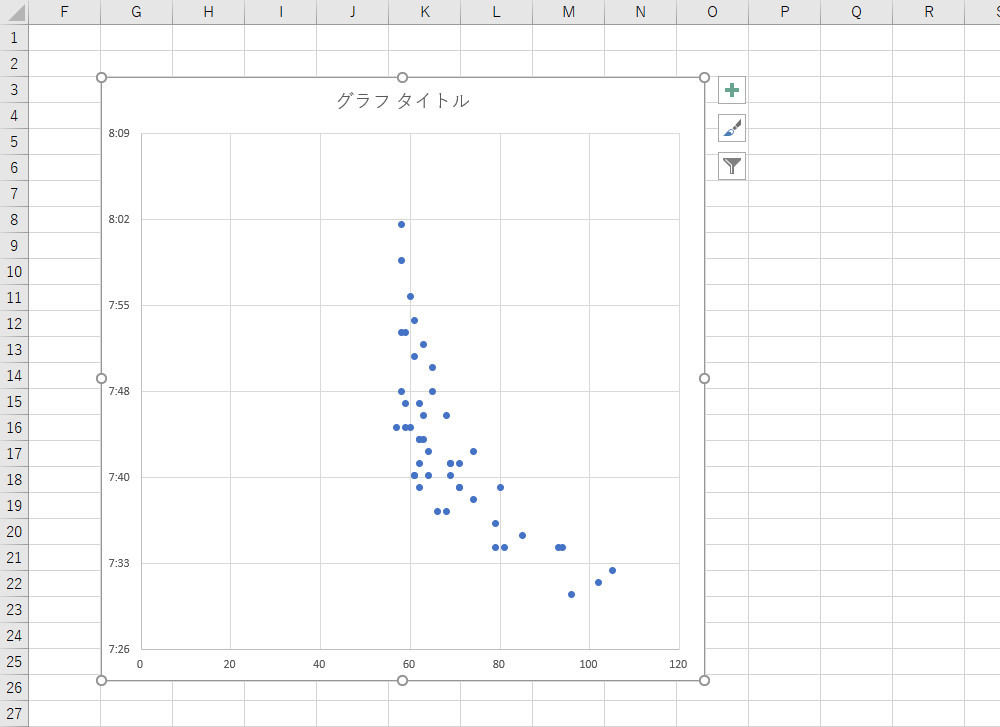
Task: Select column header P
Action: pos(784,12)
